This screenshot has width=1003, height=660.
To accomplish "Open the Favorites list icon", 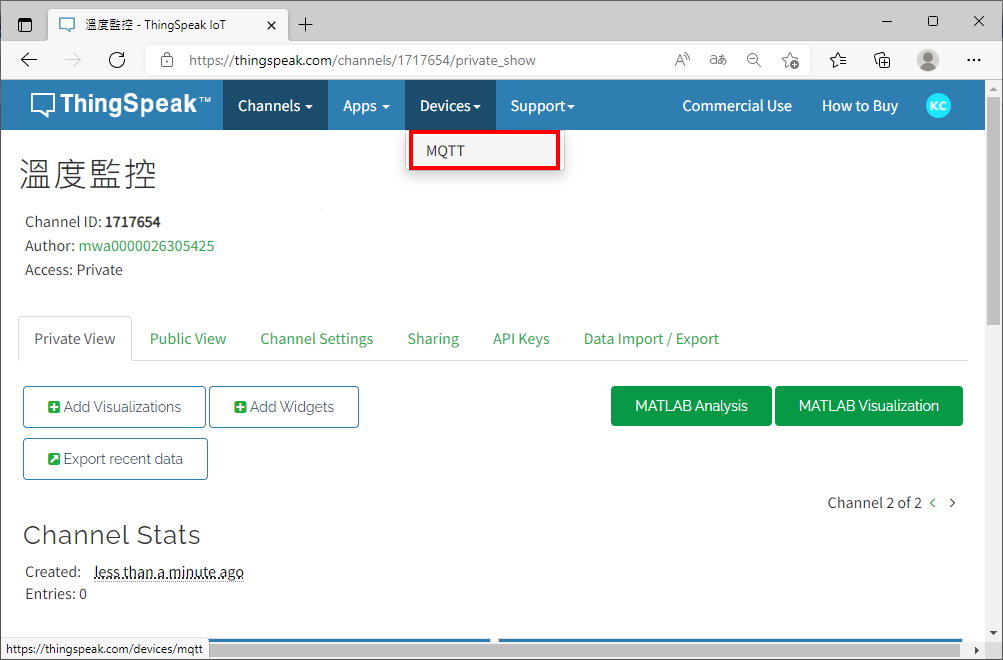I will pyautogui.click(x=838, y=60).
